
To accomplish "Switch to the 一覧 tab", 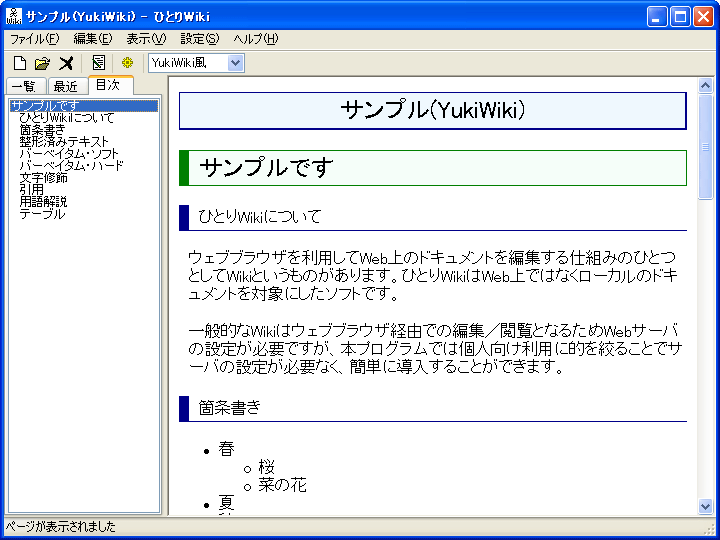I will click(x=27, y=86).
